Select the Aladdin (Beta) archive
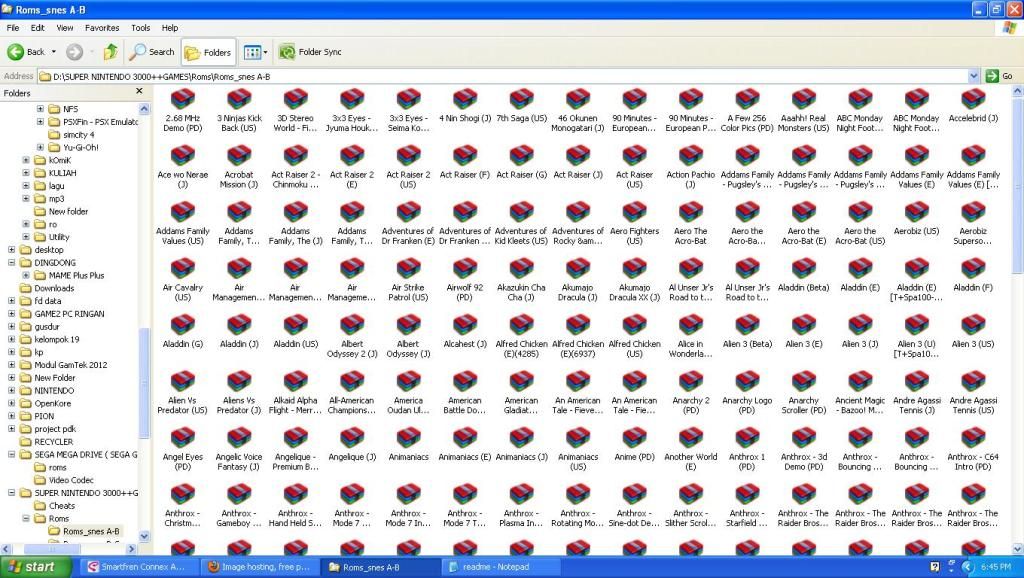Viewport: 1024px width, 578px height. click(x=803, y=275)
